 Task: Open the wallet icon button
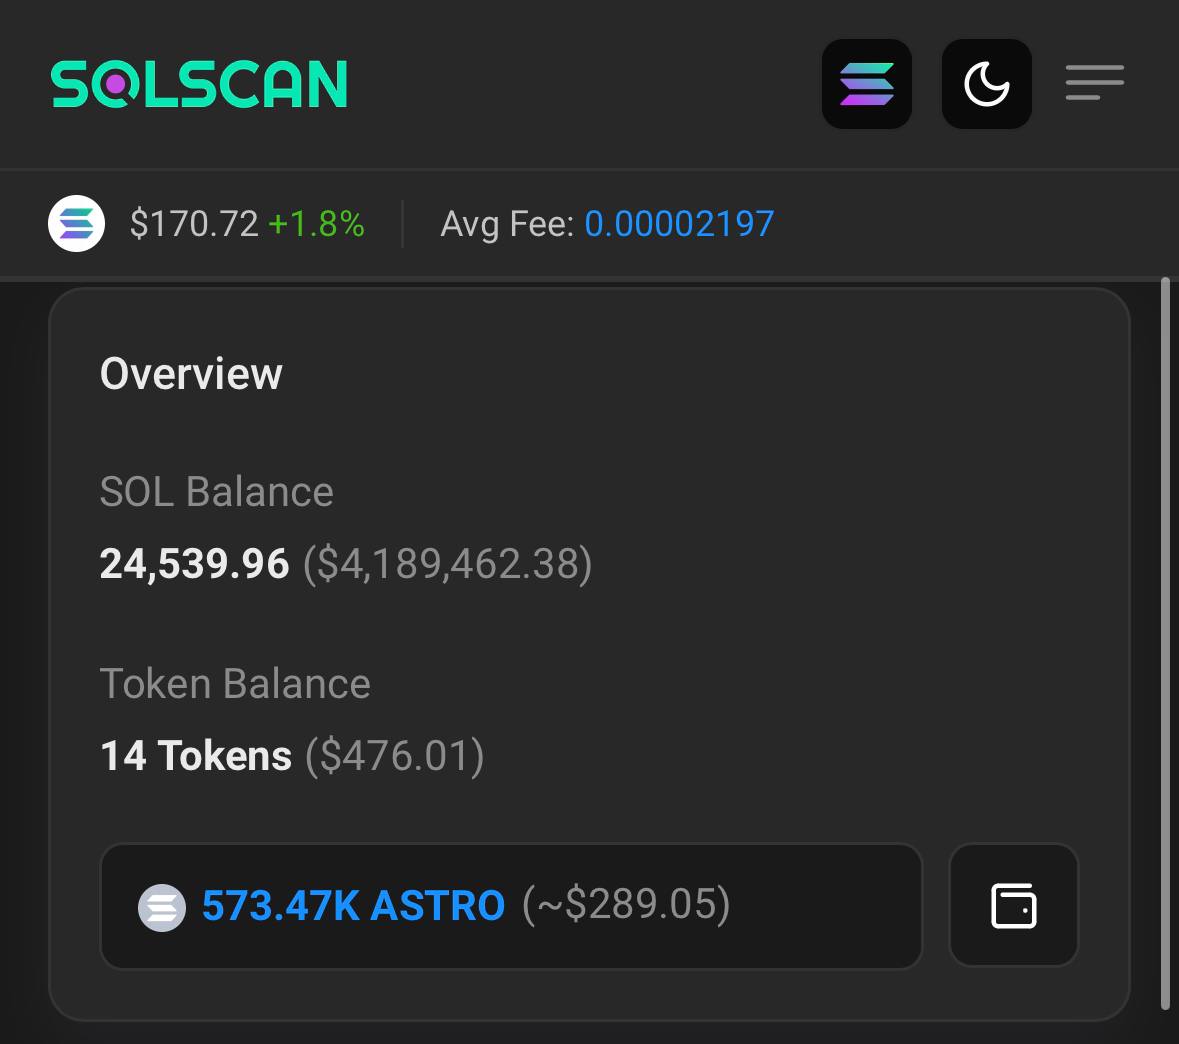1014,906
